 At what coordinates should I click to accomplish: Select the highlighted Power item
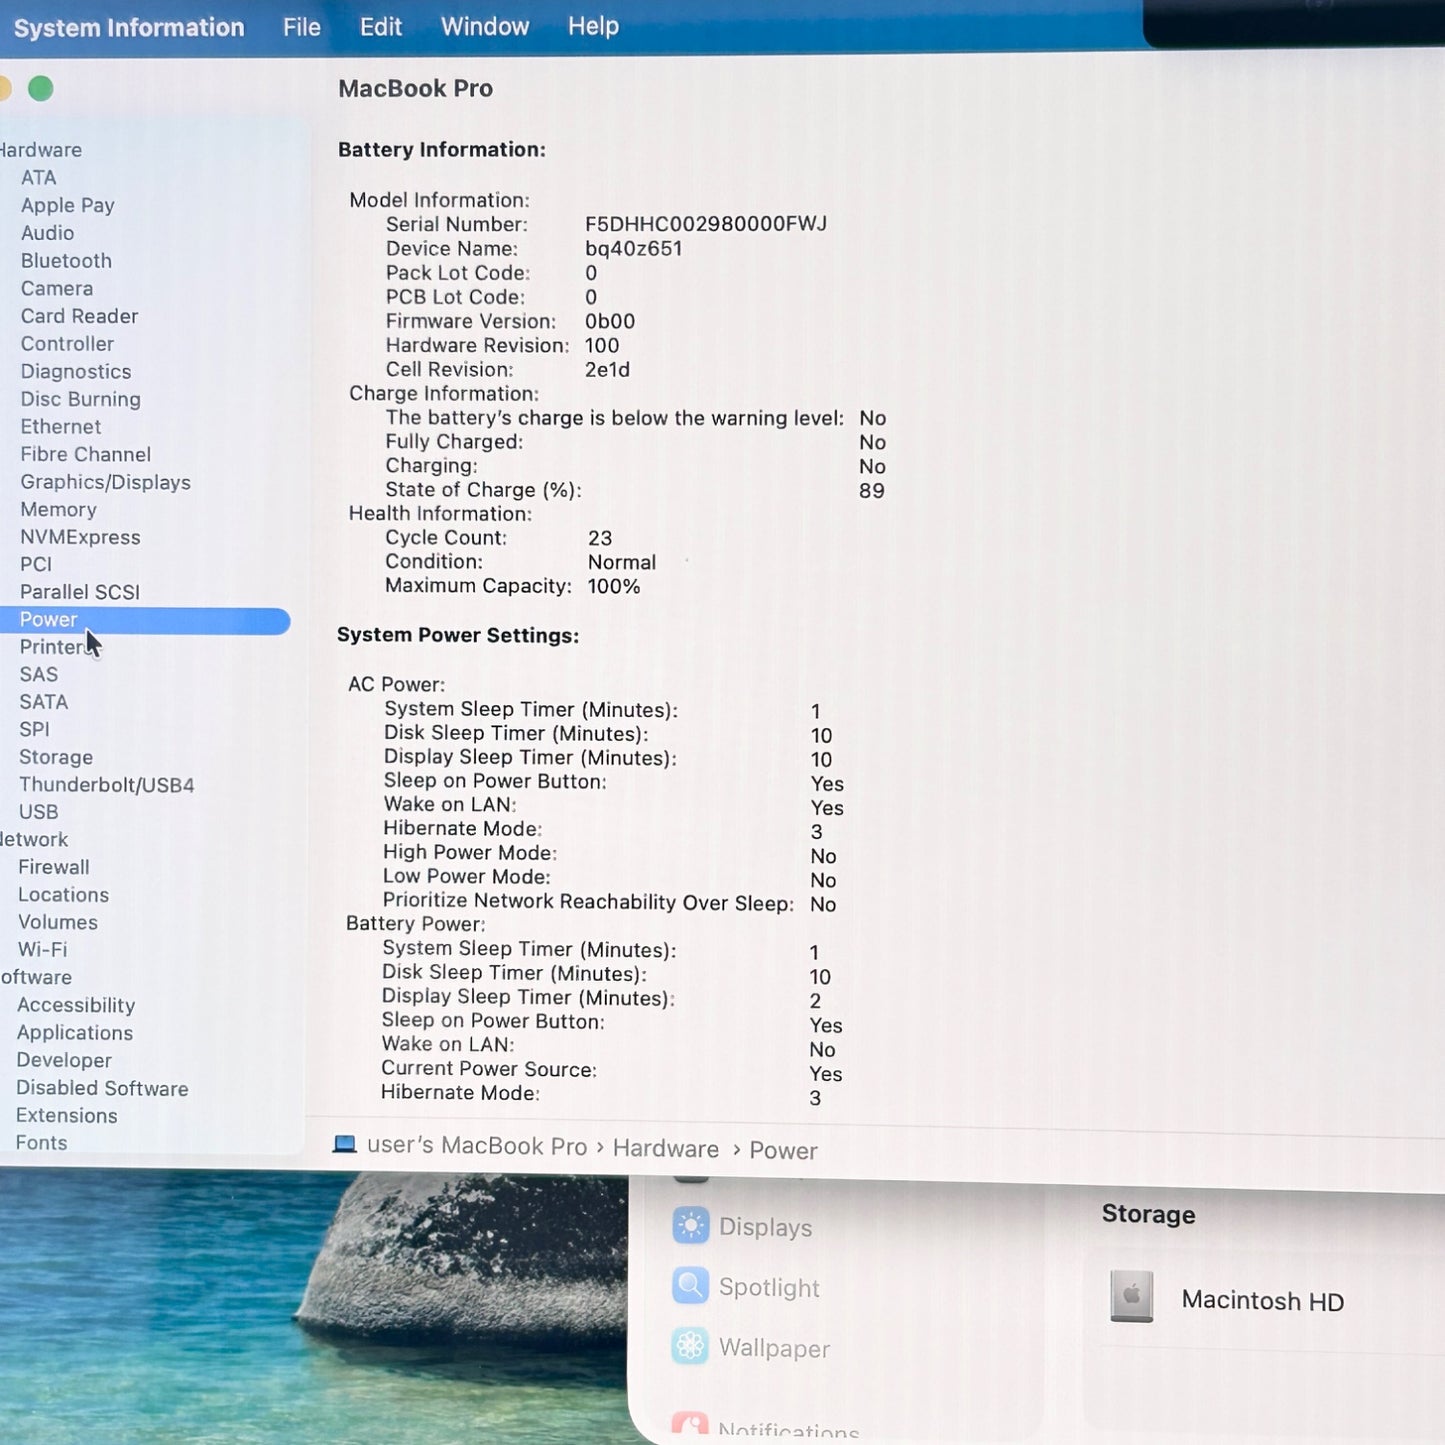[145, 620]
